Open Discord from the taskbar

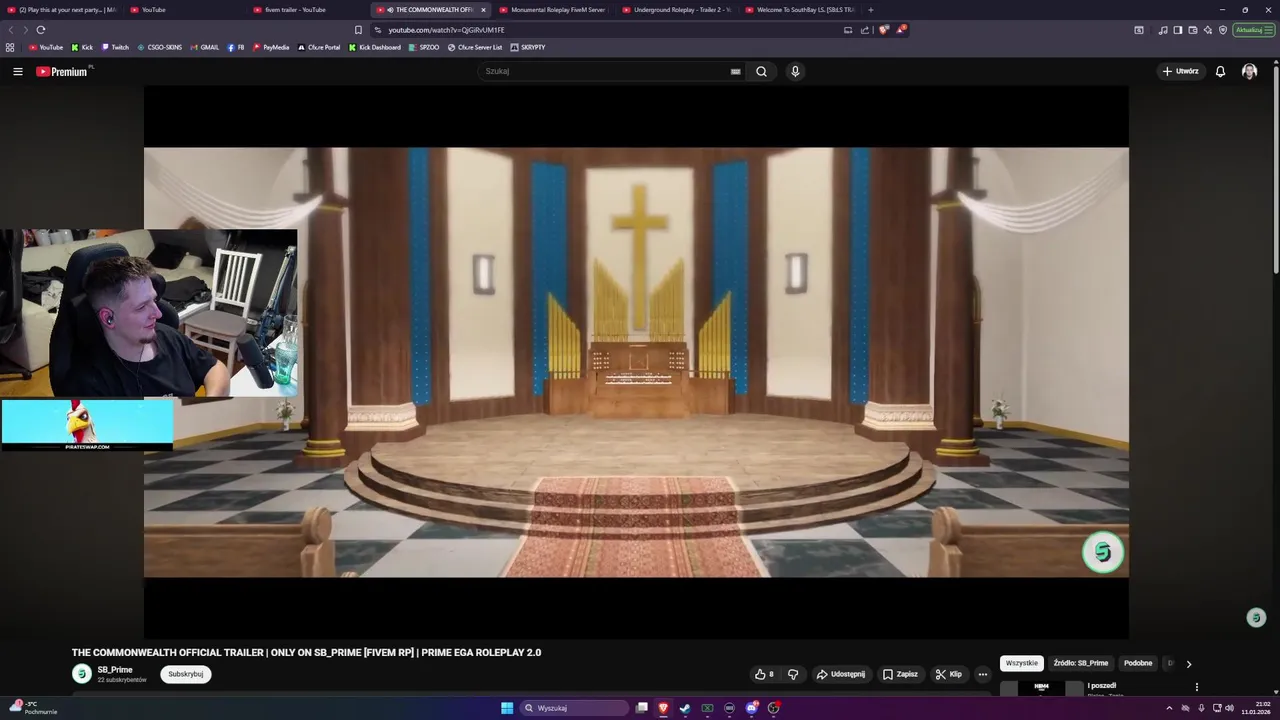point(751,708)
